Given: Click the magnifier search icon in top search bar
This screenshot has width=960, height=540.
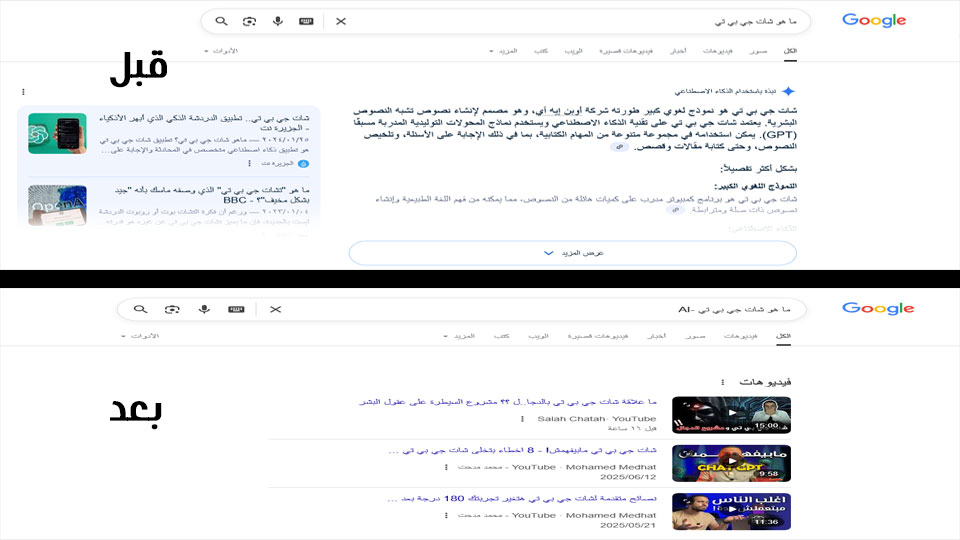Looking at the screenshot, I should 222,21.
